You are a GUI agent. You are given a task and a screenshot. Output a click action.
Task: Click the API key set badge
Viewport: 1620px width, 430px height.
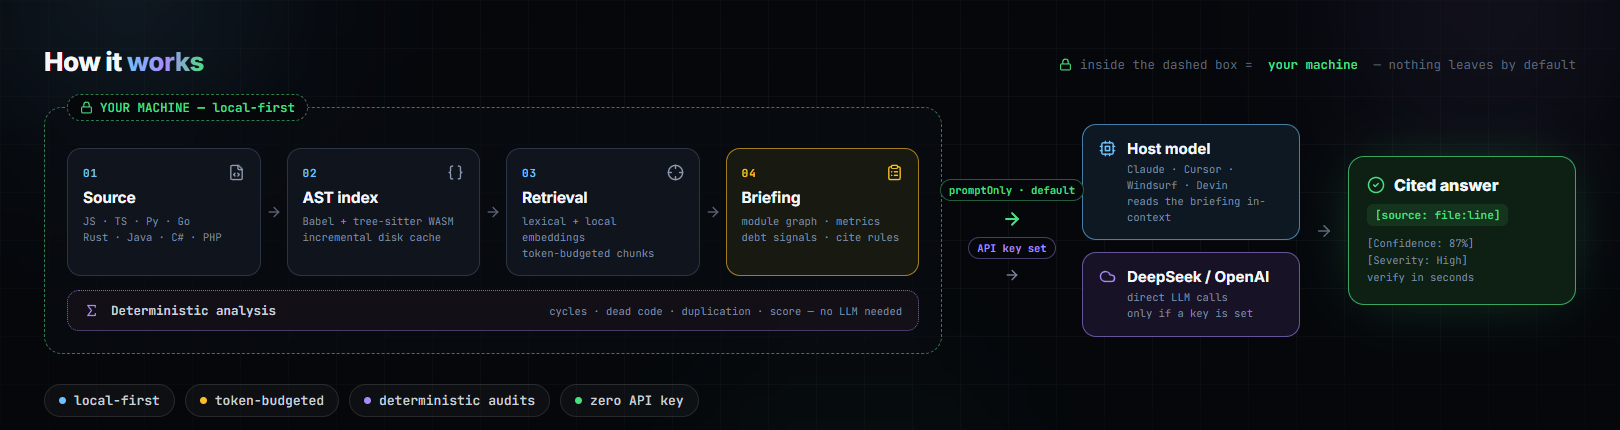1012,248
